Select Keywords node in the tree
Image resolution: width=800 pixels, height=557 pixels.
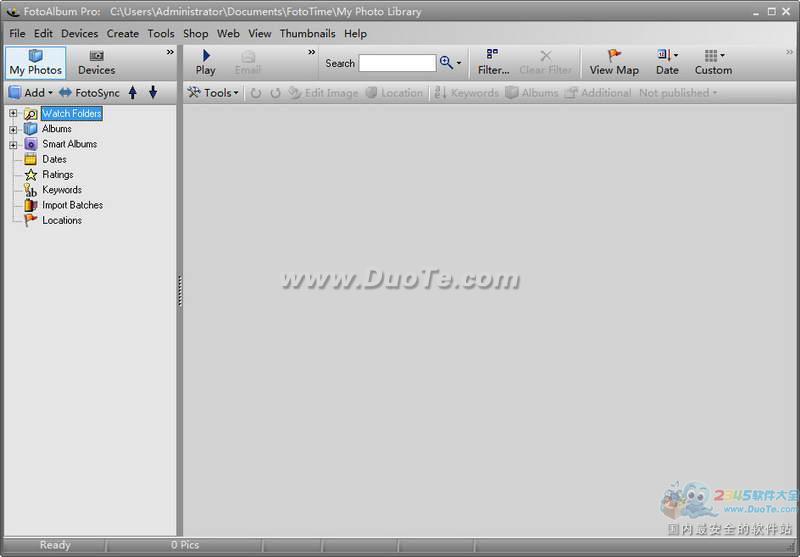click(62, 190)
